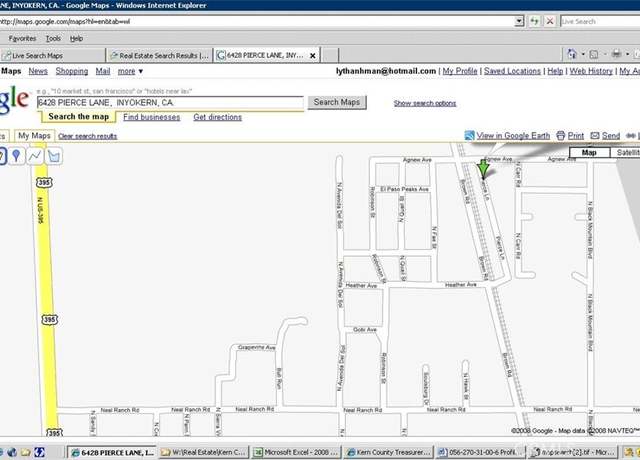This screenshot has height=460, width=640.
Task: Click the Neal Ranch Rd label near highway
Action: pyautogui.click(x=120, y=410)
